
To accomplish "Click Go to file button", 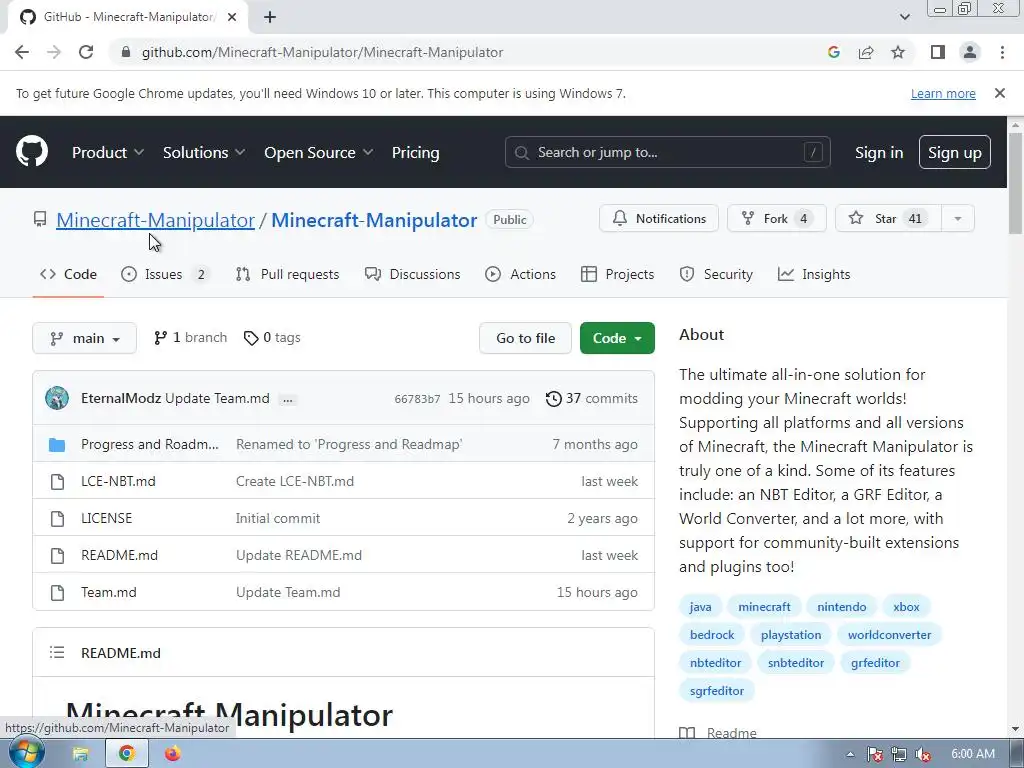I will point(525,338).
